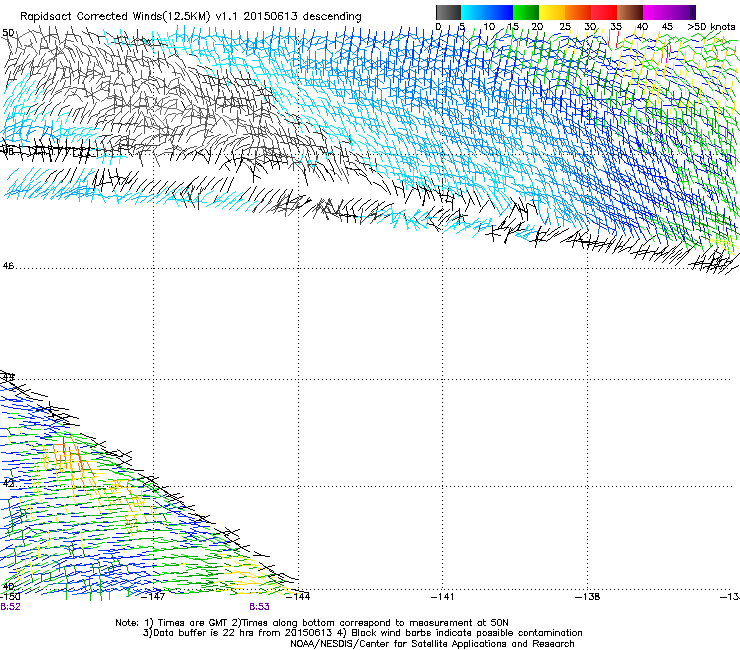Select the gray 0-5 knots legend swatch
Viewport: 740px width, 650px height.
(x=448, y=12)
